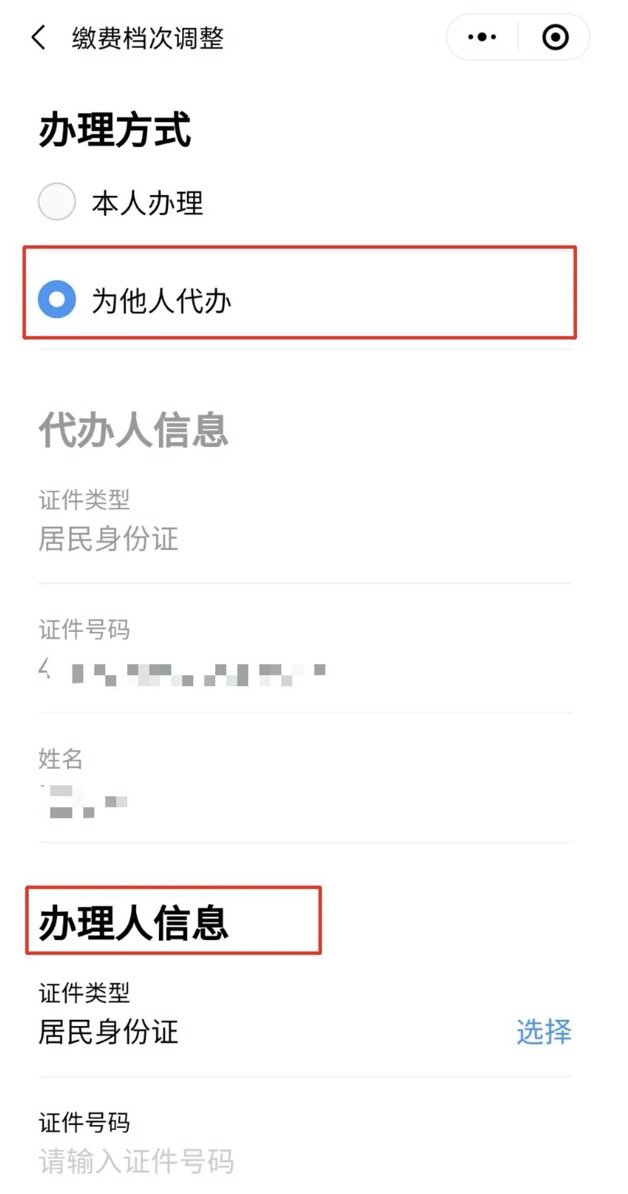The height and width of the screenshot is (1194, 628).
Task: Select the 为他人代办 radio button
Action: [57, 300]
